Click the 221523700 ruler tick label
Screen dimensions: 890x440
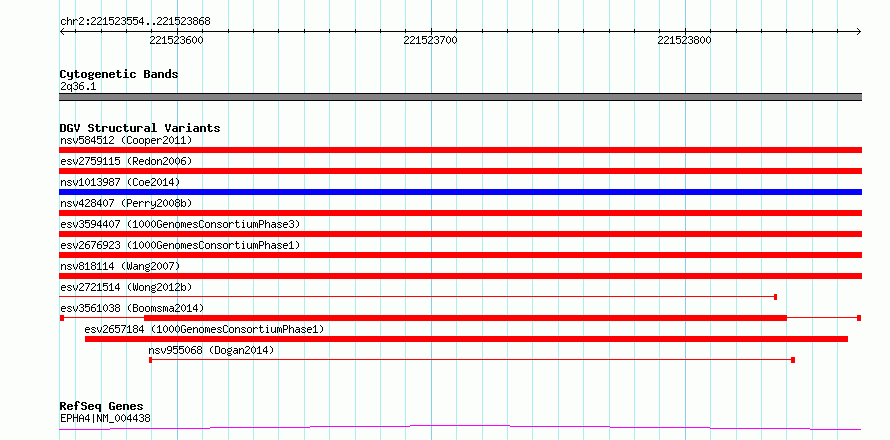pos(430,40)
